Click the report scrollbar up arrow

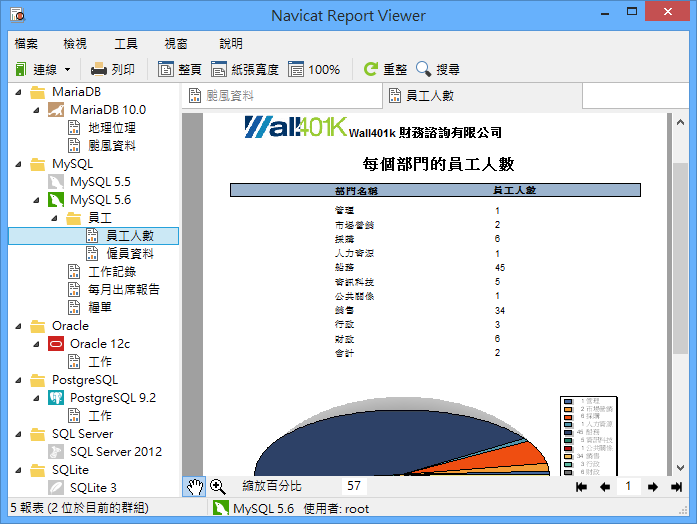click(681, 122)
